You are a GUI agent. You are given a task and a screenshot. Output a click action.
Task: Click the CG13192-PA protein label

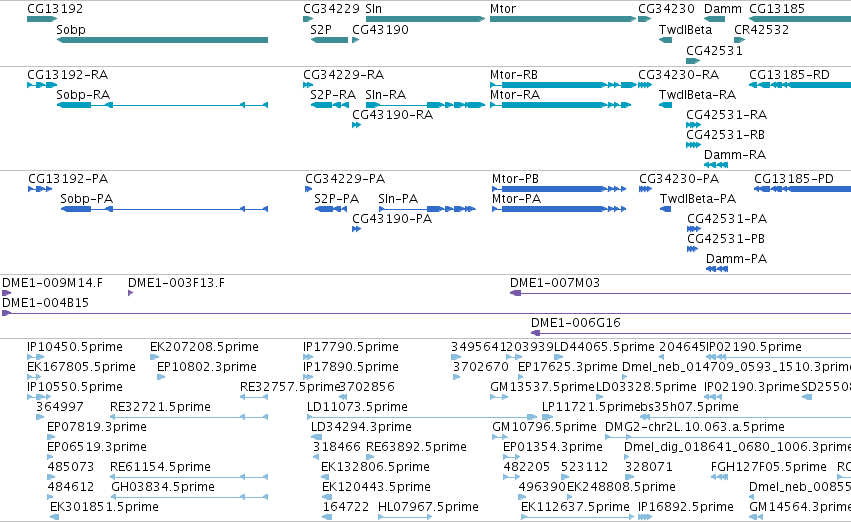click(68, 179)
